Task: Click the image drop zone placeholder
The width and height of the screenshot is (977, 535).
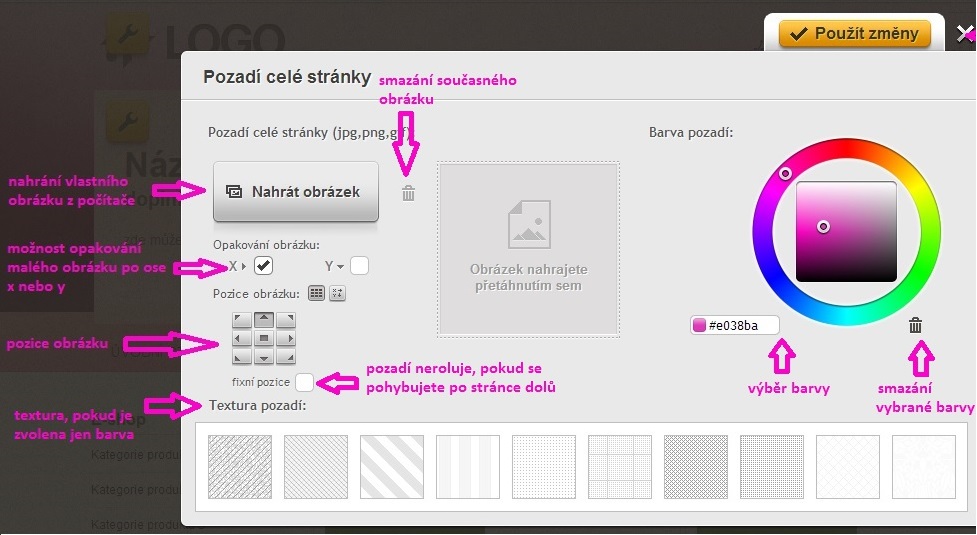Action: point(528,248)
